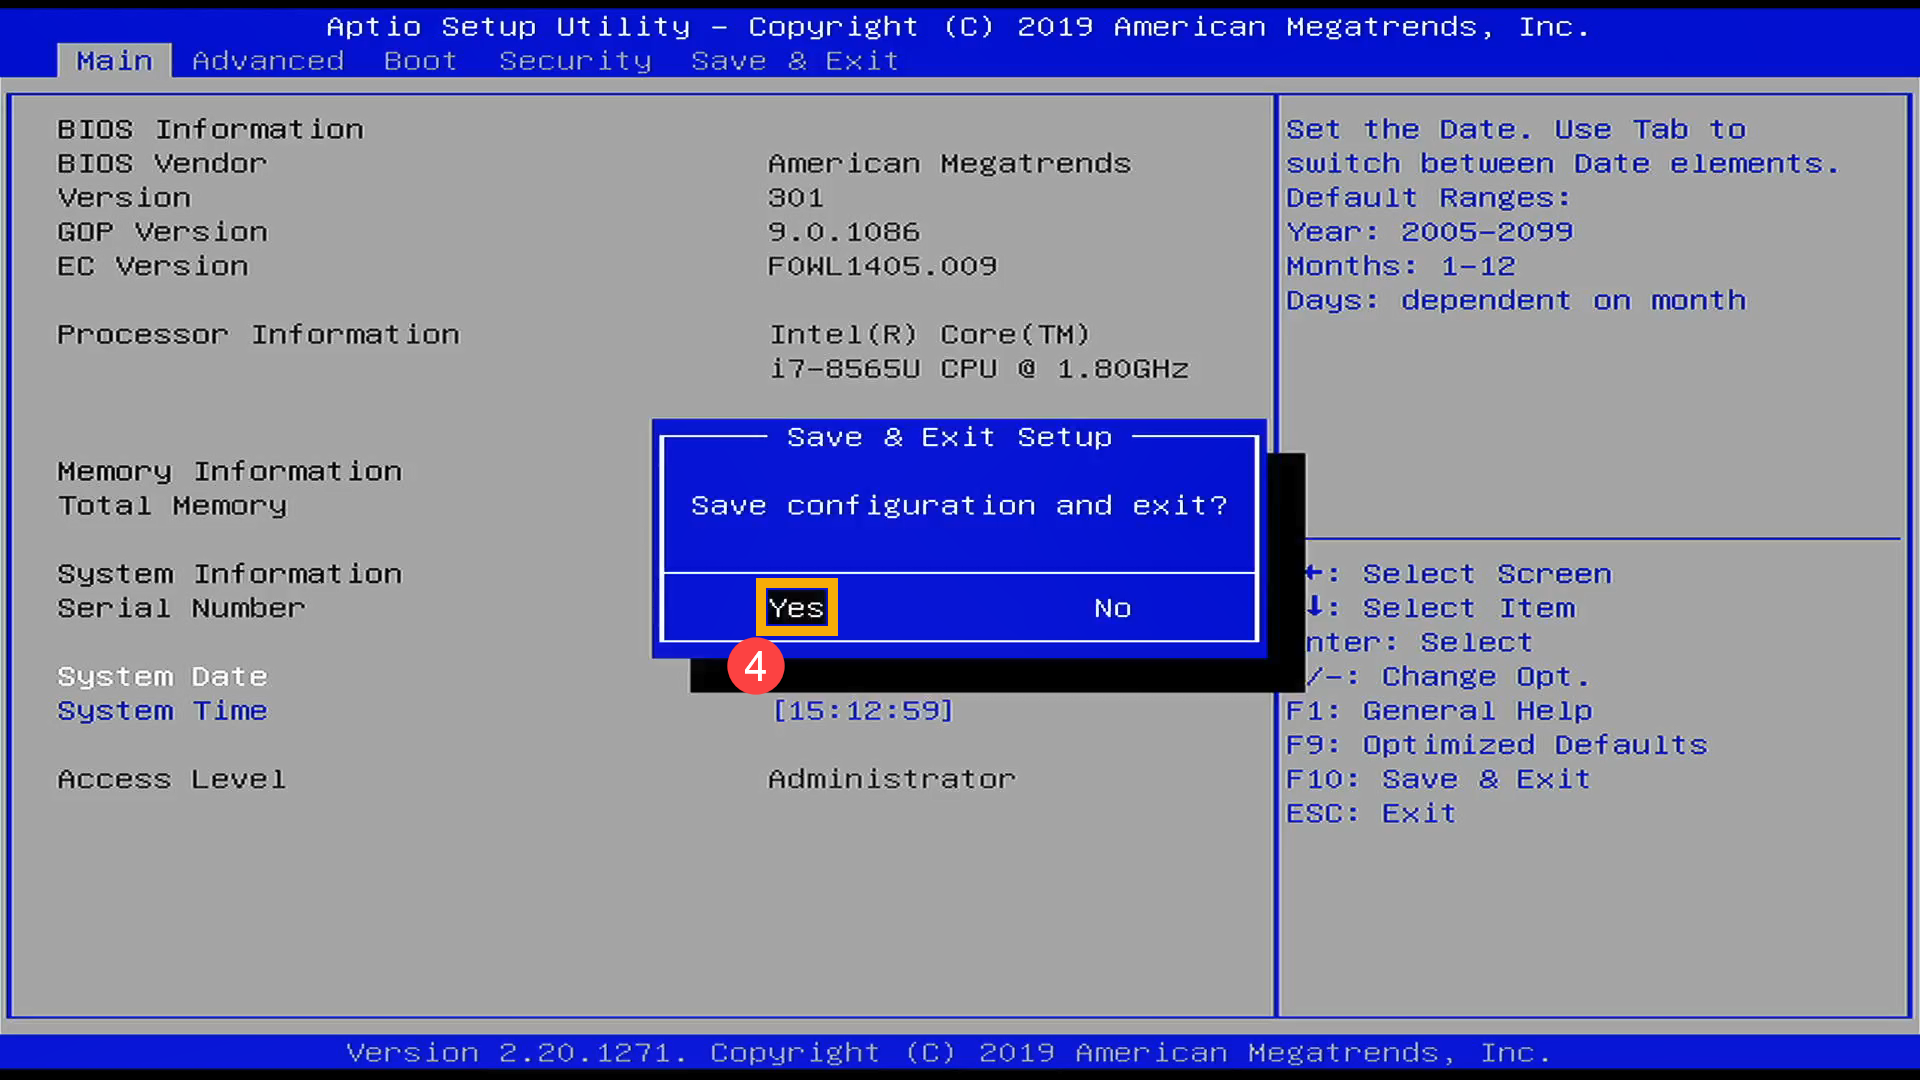Select Save & Exit F10 icon

point(1439,778)
